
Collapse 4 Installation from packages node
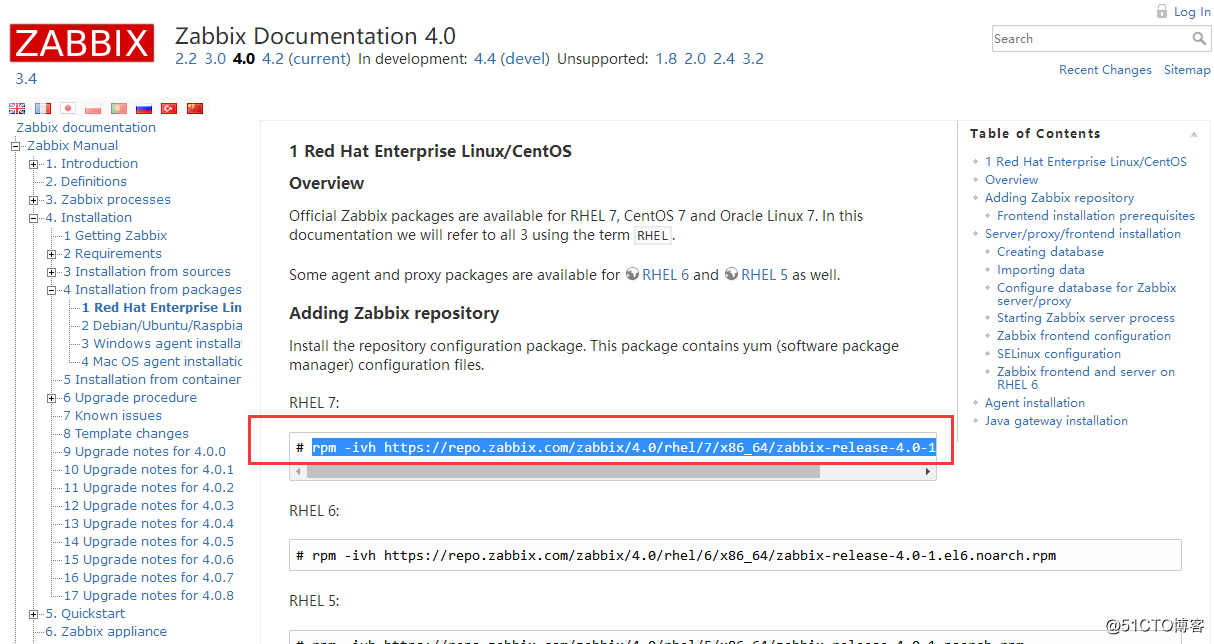pyautogui.click(x=52, y=290)
